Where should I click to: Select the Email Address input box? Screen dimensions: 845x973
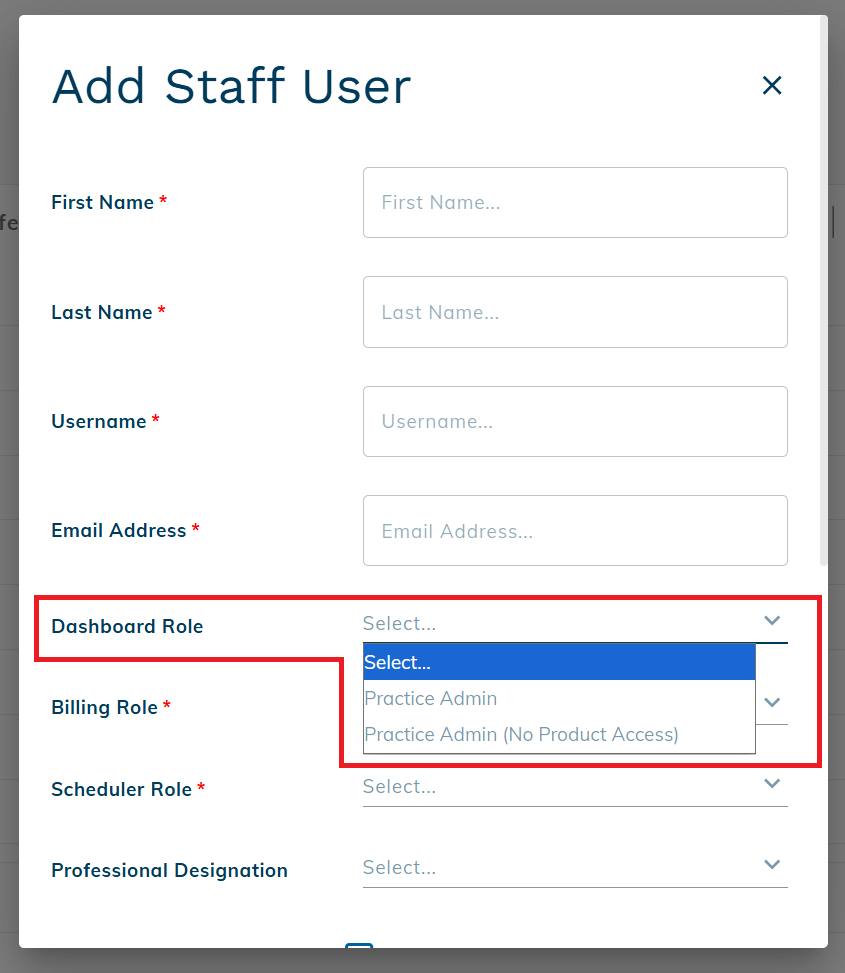pyautogui.click(x=575, y=530)
